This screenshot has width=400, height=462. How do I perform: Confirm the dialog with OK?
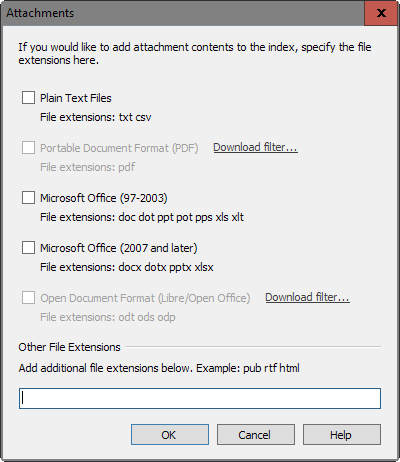pos(170,435)
